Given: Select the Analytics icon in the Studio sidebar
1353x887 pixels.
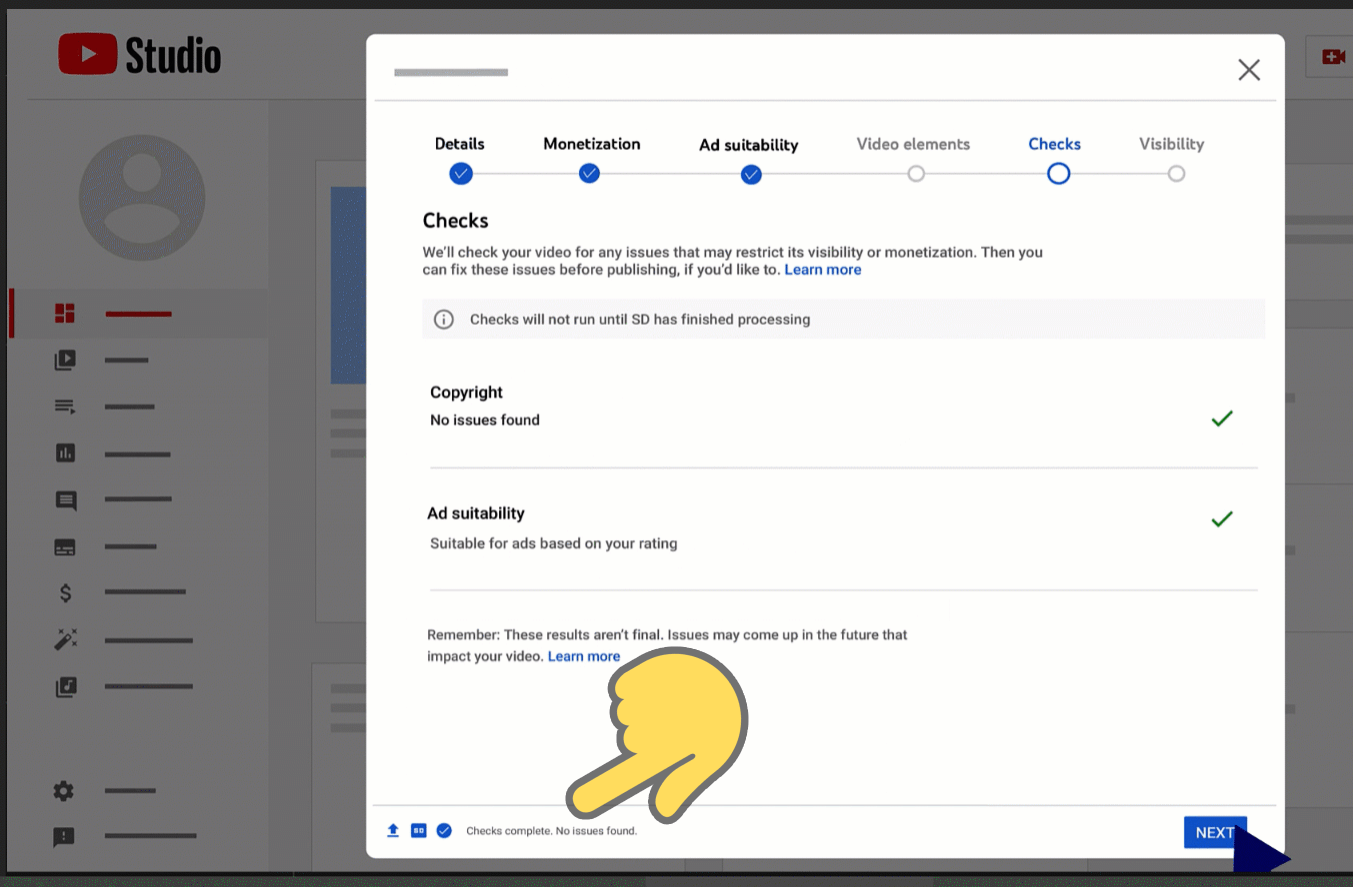Looking at the screenshot, I should coord(65,453).
